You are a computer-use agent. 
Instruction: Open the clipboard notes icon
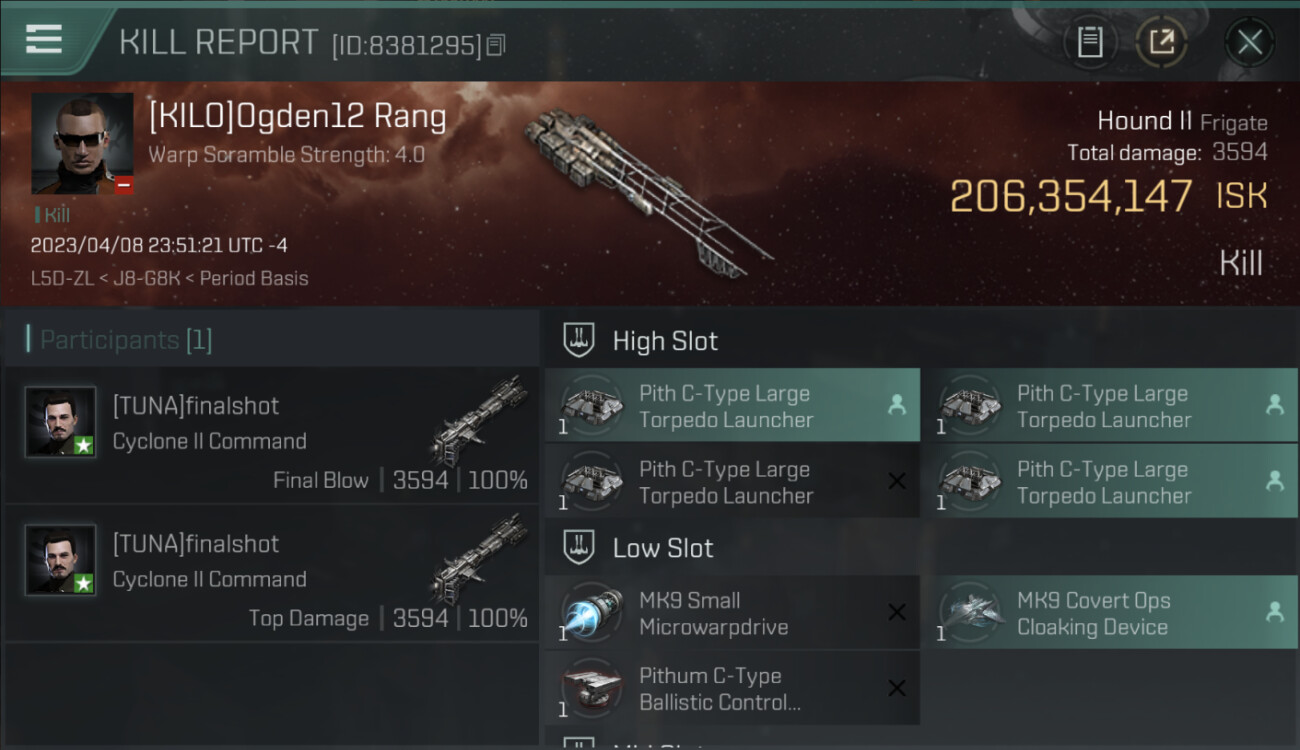pos(1090,42)
